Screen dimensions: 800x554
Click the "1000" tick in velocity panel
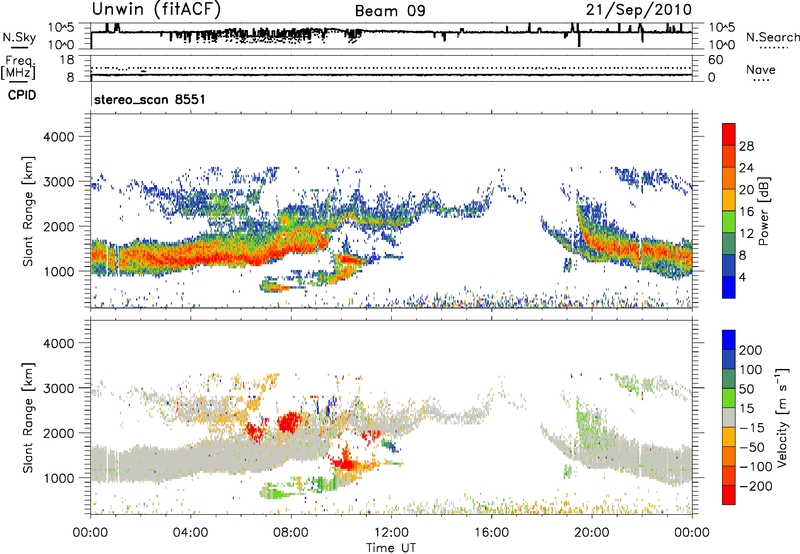[58, 477]
